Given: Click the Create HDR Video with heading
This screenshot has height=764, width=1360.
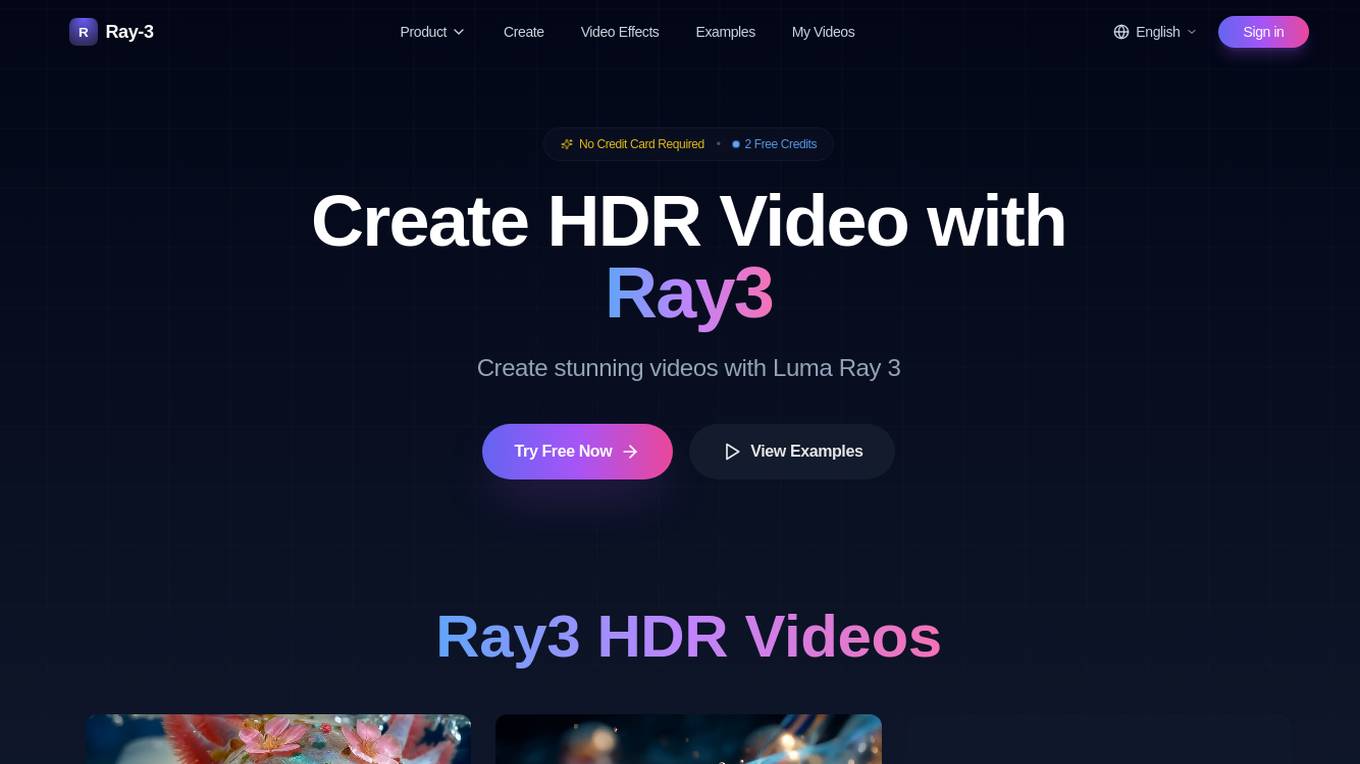Looking at the screenshot, I should click(x=689, y=221).
